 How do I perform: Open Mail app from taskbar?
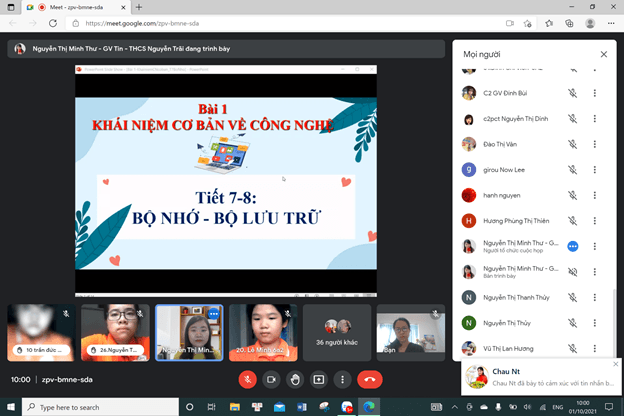(279, 407)
